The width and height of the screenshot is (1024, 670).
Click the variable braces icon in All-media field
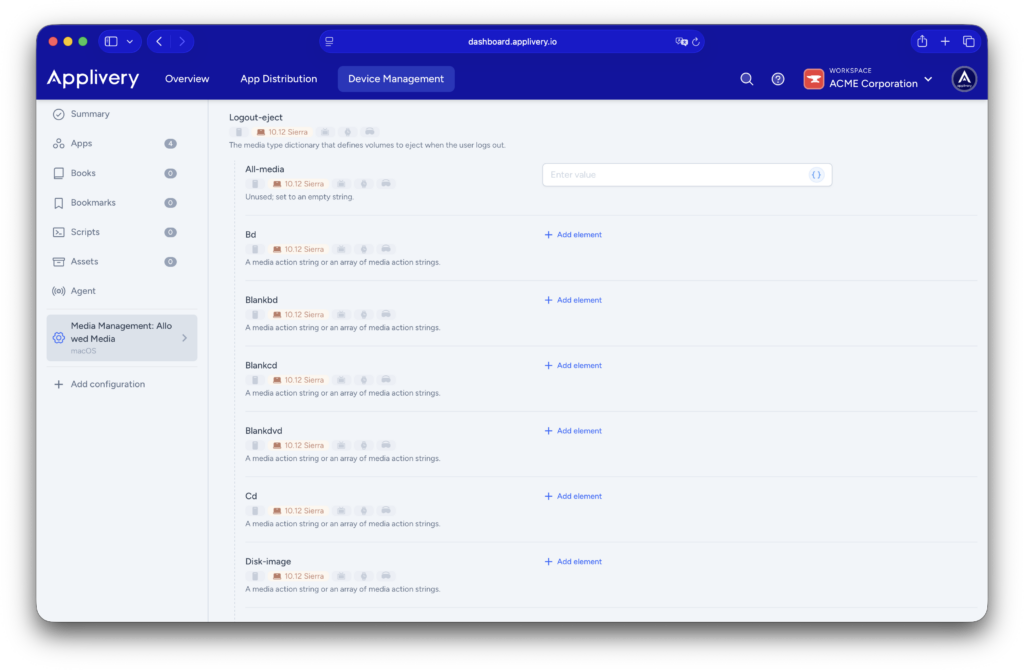click(x=816, y=175)
